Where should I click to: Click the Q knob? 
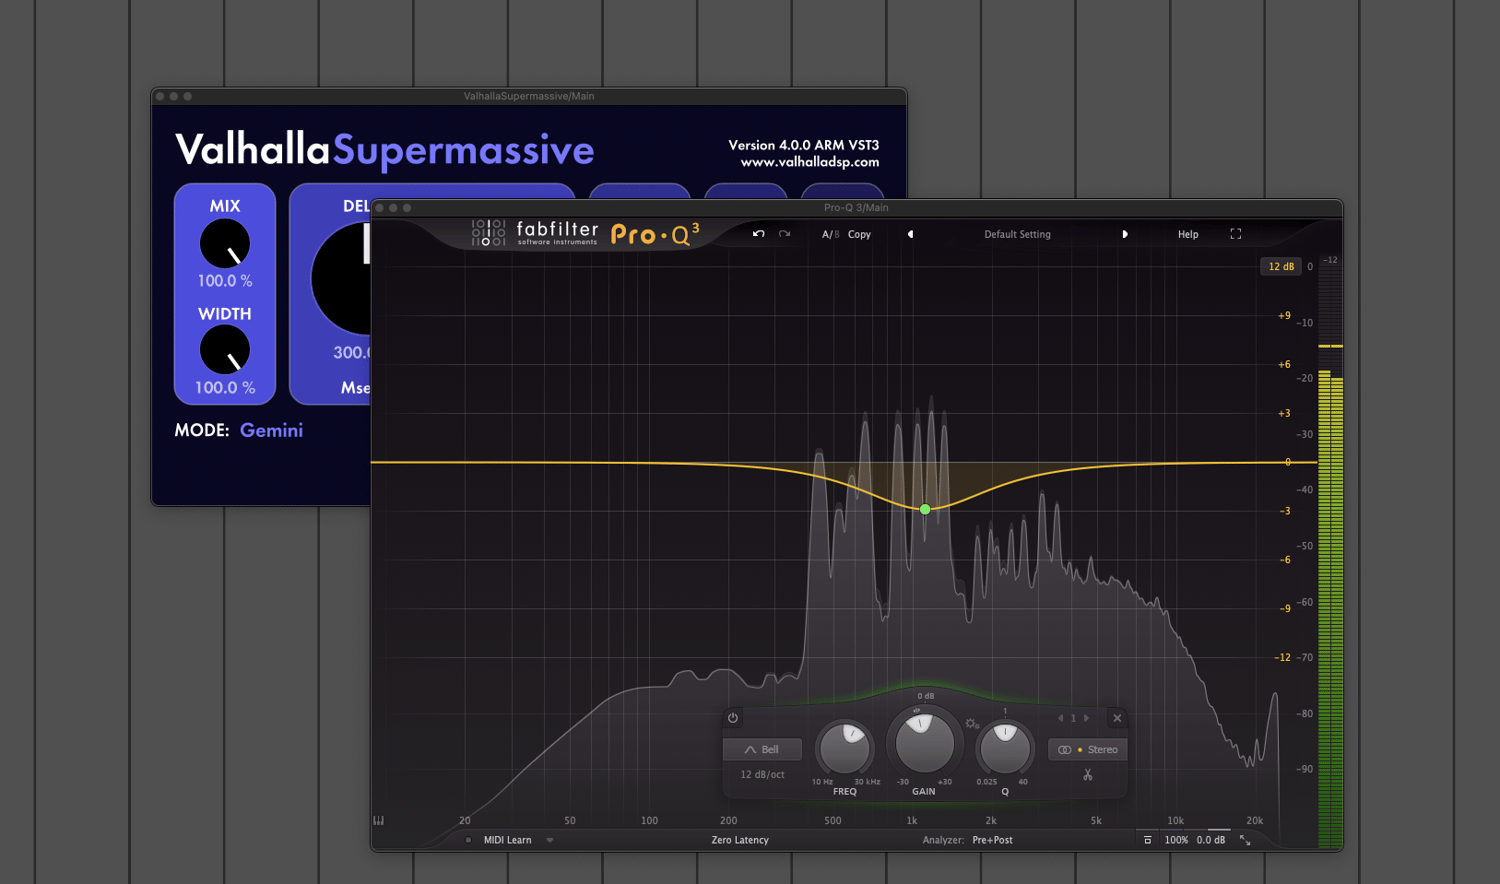(x=1005, y=748)
